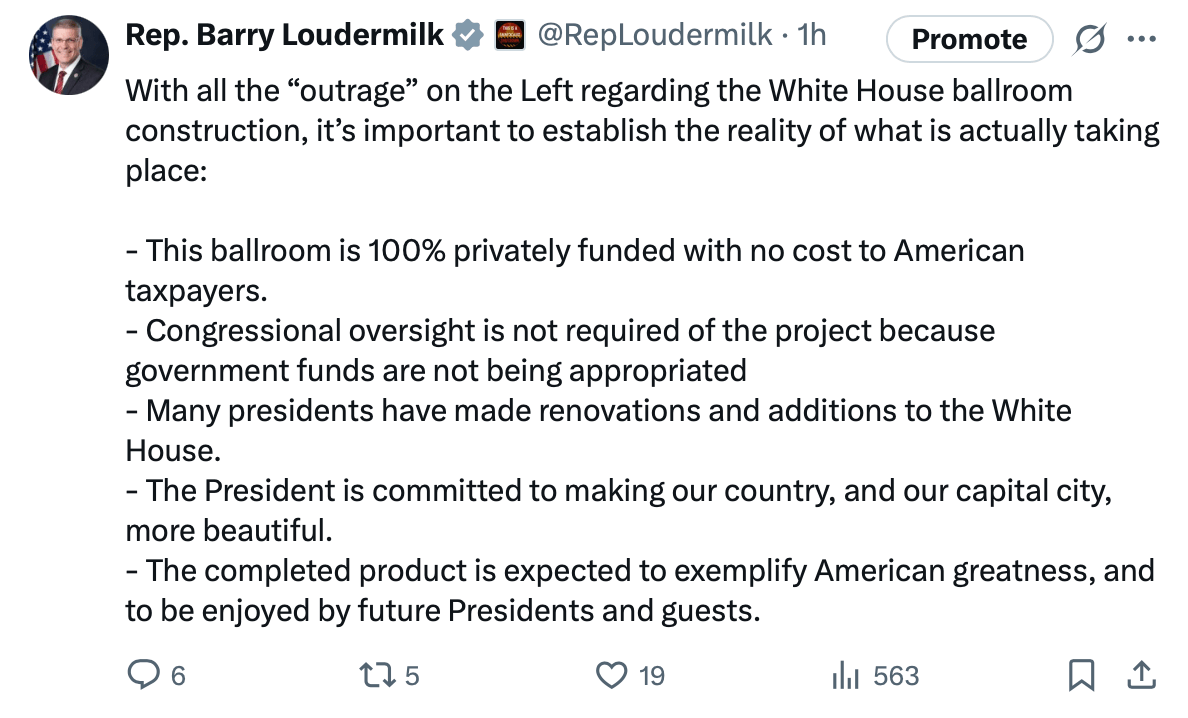This screenshot has height=718, width=1188.
Task: Click the reply count of 6
Action: coord(178,677)
